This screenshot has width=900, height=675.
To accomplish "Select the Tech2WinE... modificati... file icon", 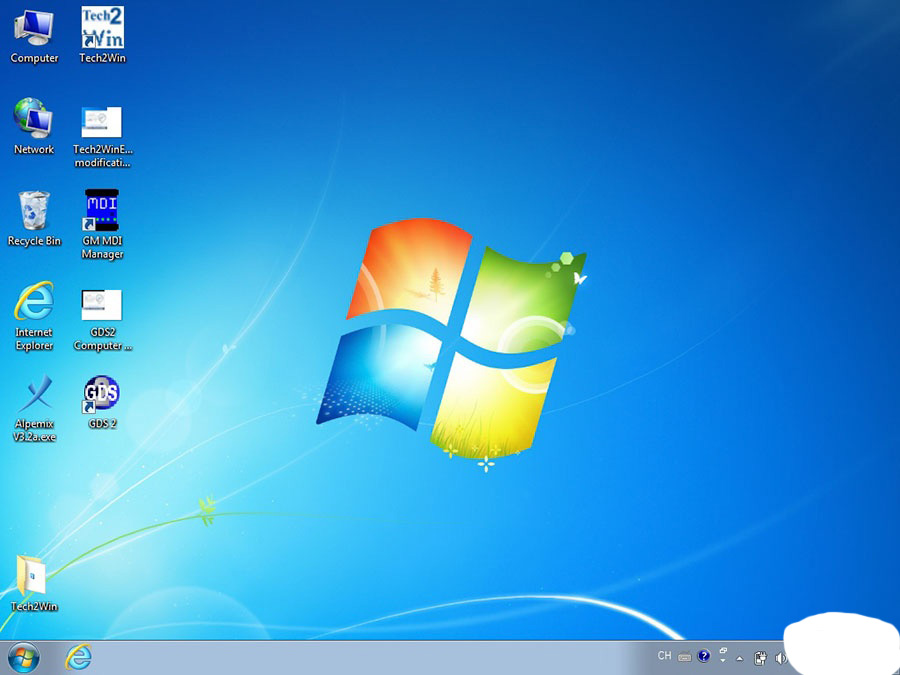I will [x=102, y=137].
